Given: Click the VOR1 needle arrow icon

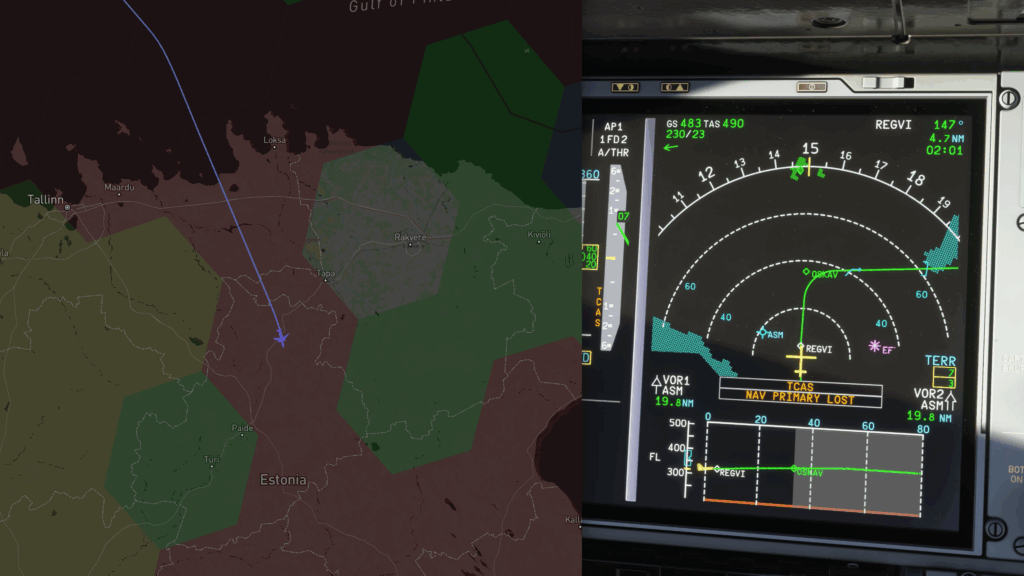Looking at the screenshot, I should pos(656,380).
